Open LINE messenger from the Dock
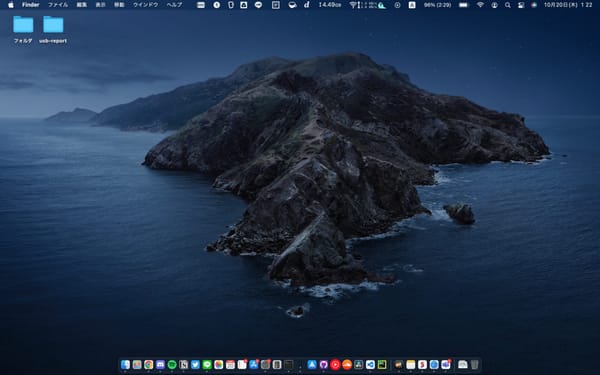 point(207,365)
